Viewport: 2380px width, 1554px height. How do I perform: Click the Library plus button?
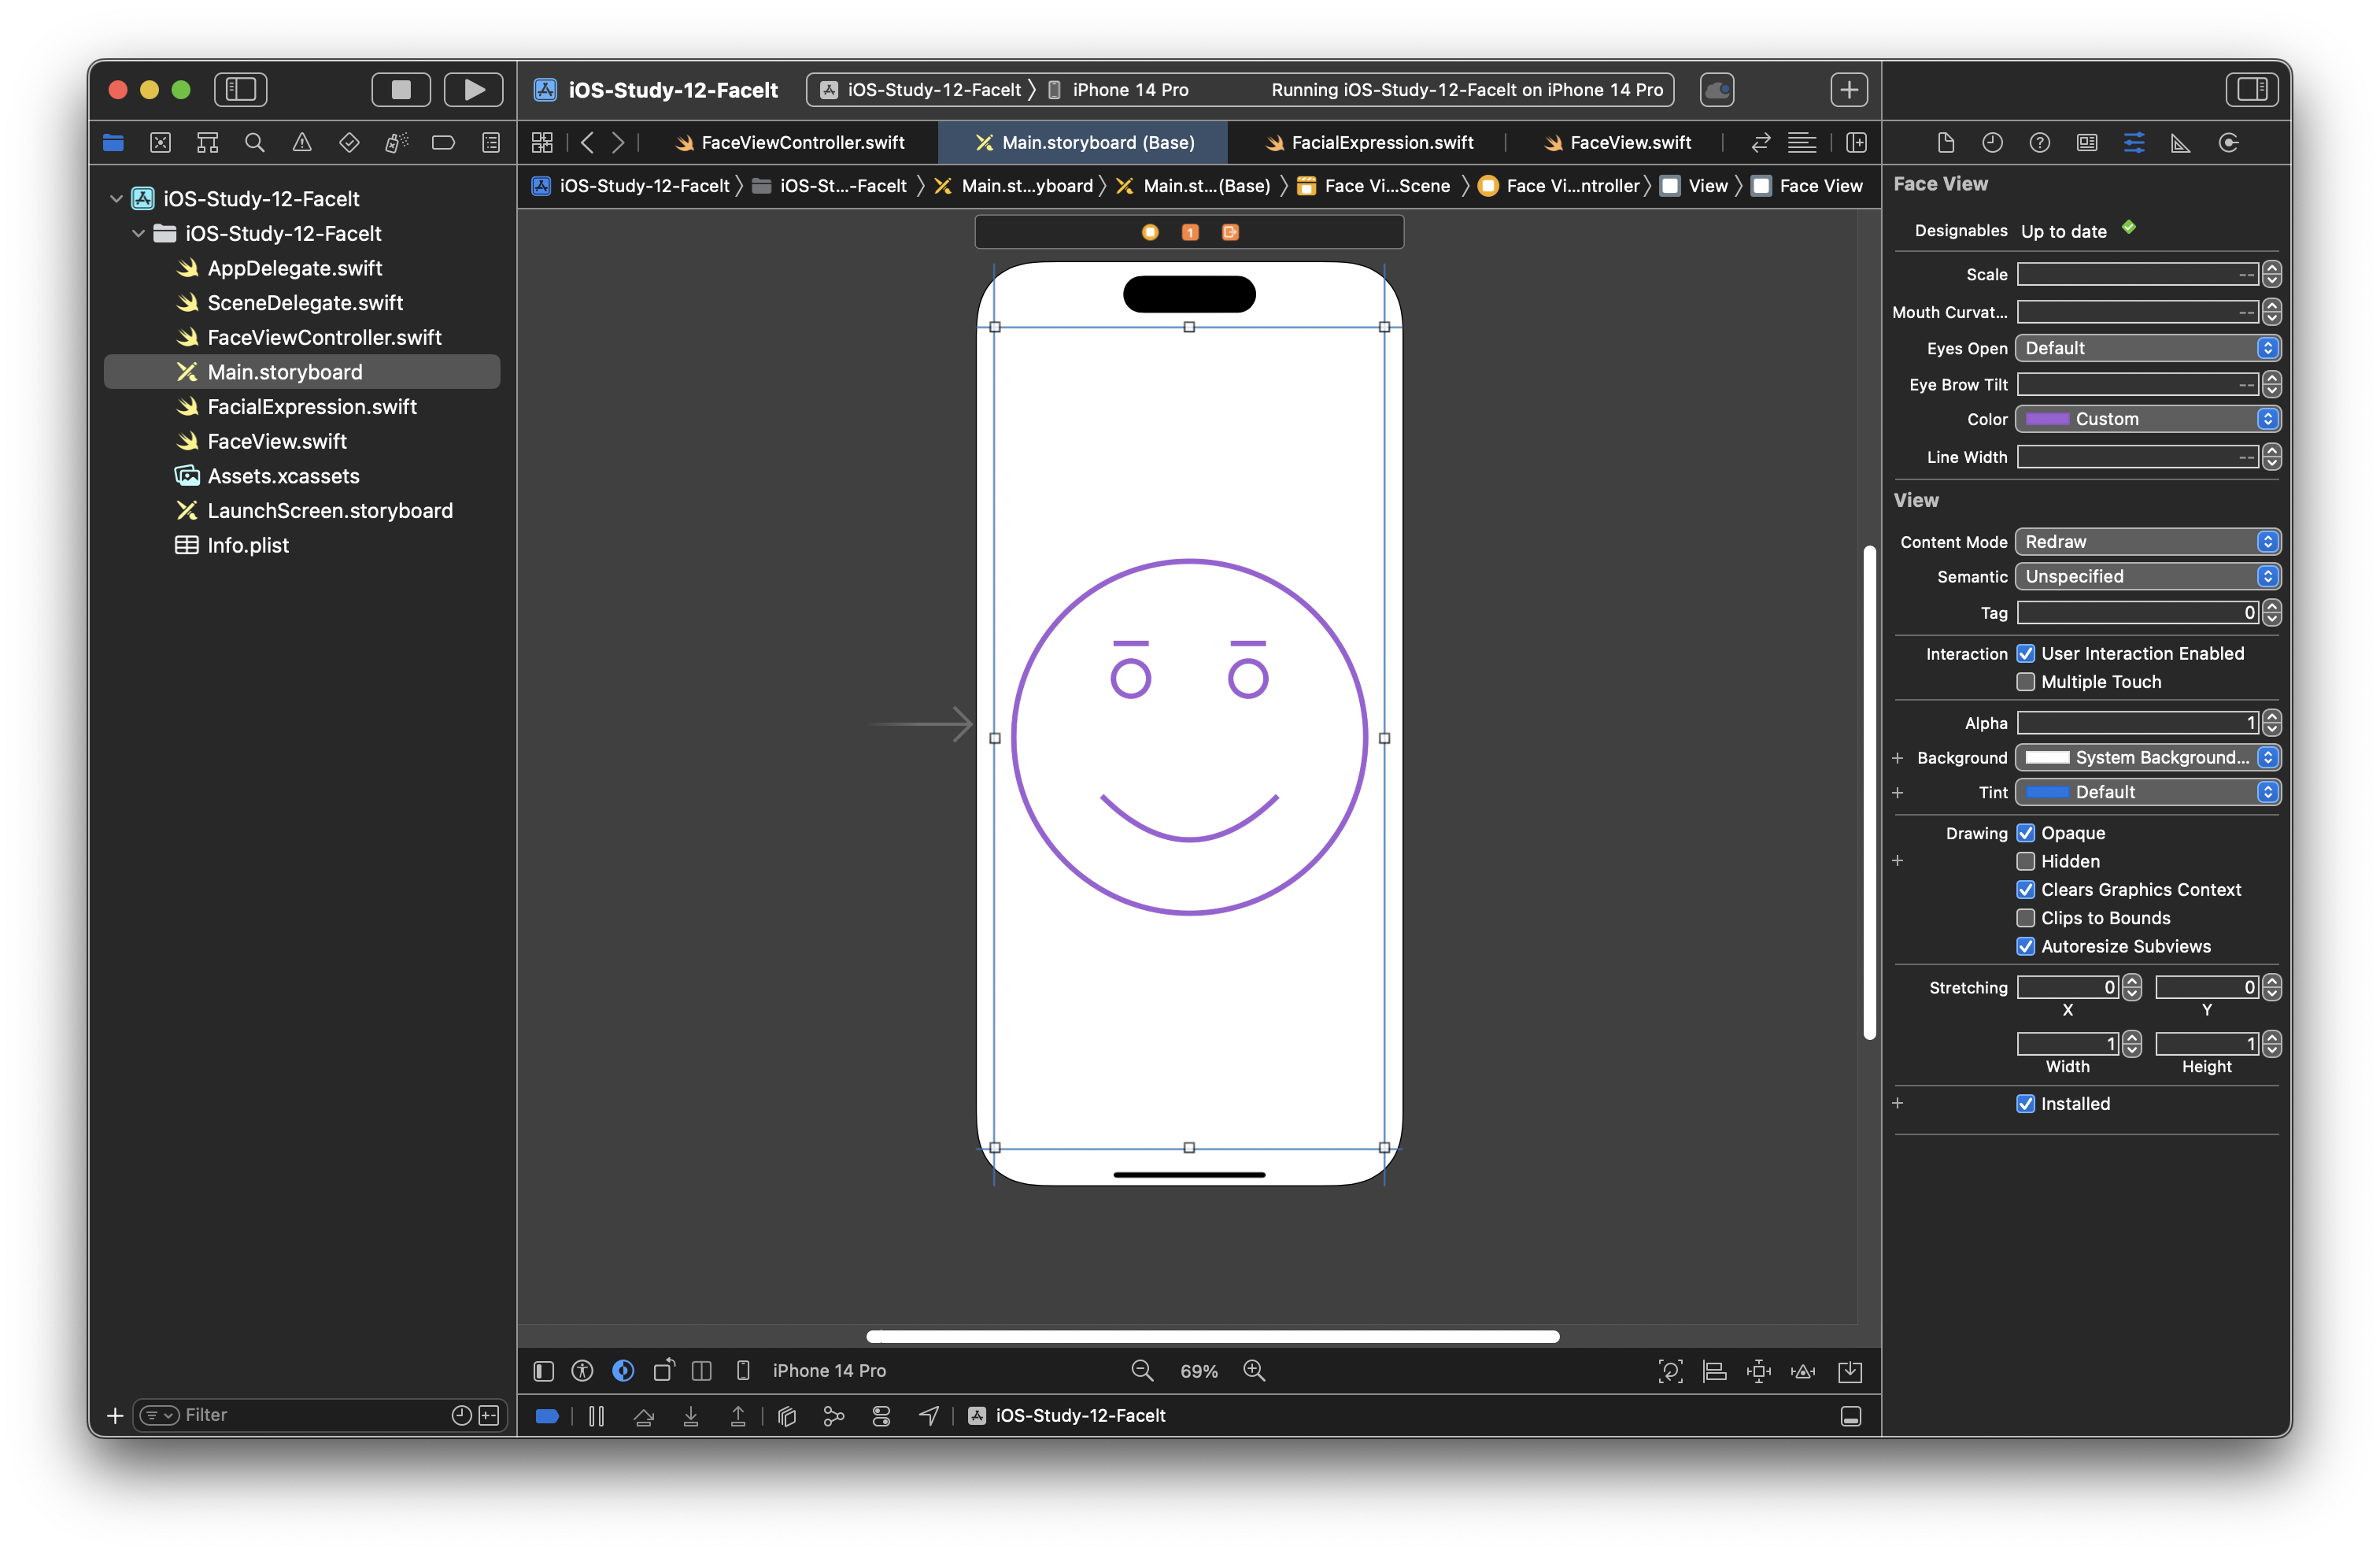[x=1848, y=90]
